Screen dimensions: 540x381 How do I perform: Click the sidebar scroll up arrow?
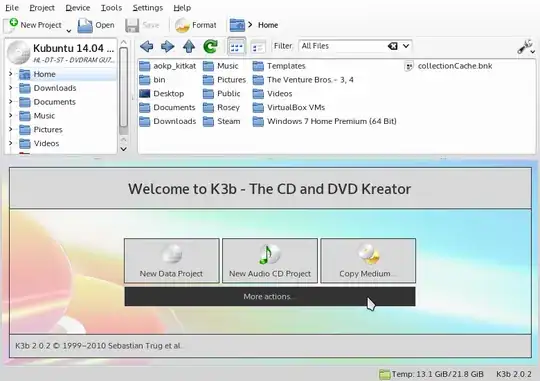coord(123,42)
